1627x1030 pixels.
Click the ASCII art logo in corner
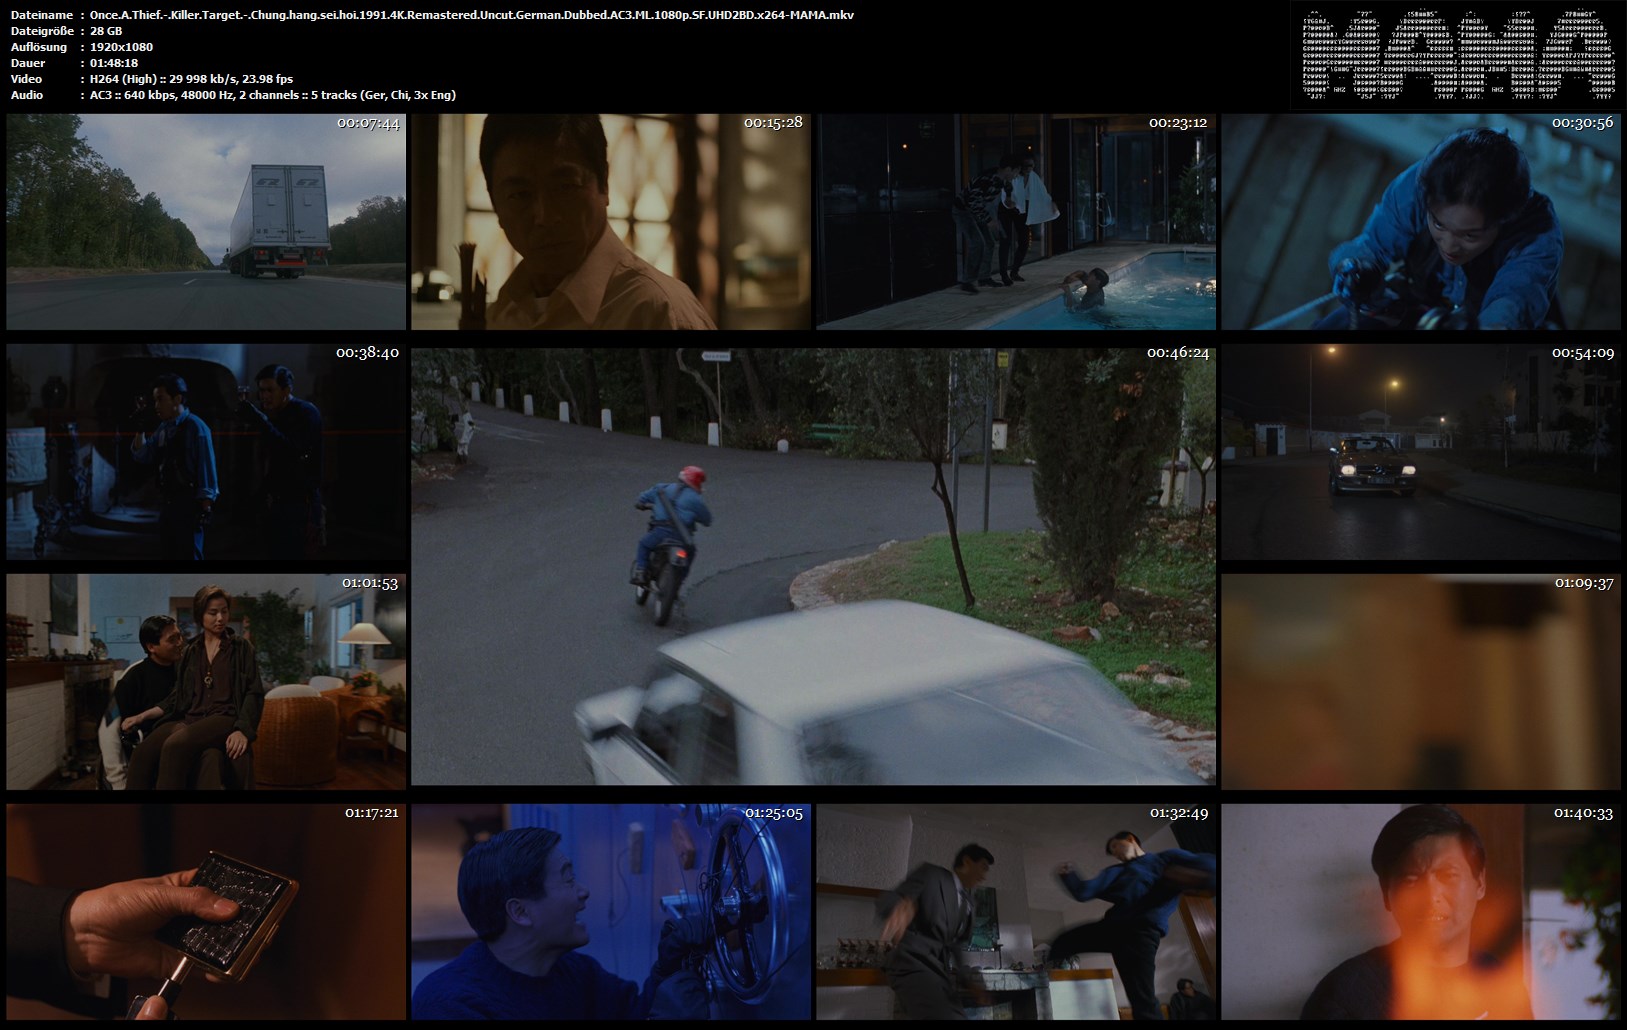pos(1457,55)
